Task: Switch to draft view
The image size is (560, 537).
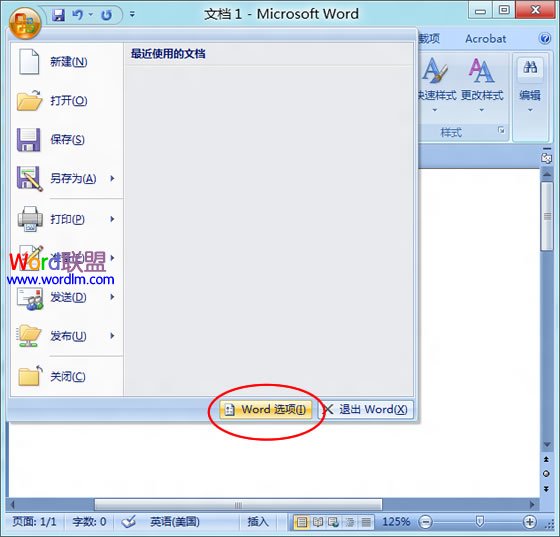Action: coord(366,522)
